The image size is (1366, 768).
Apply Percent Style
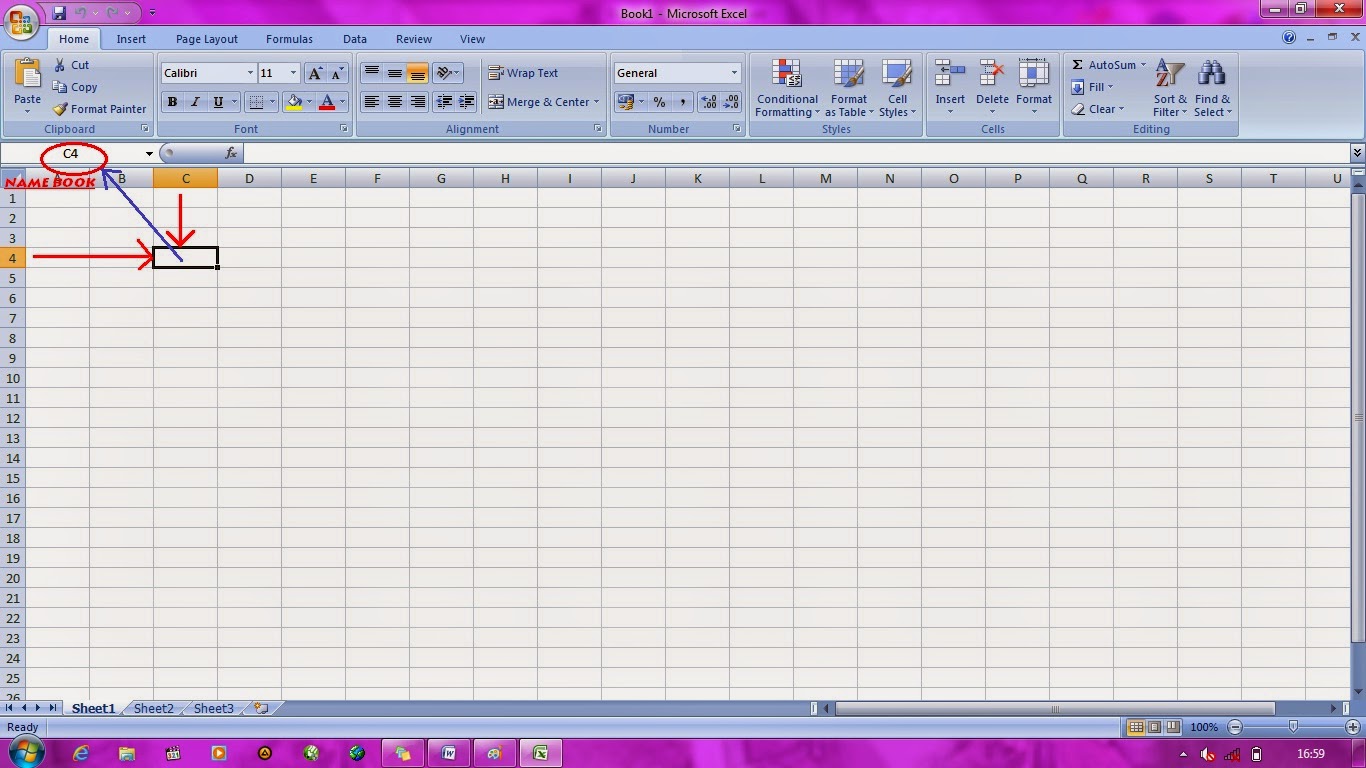click(x=659, y=102)
